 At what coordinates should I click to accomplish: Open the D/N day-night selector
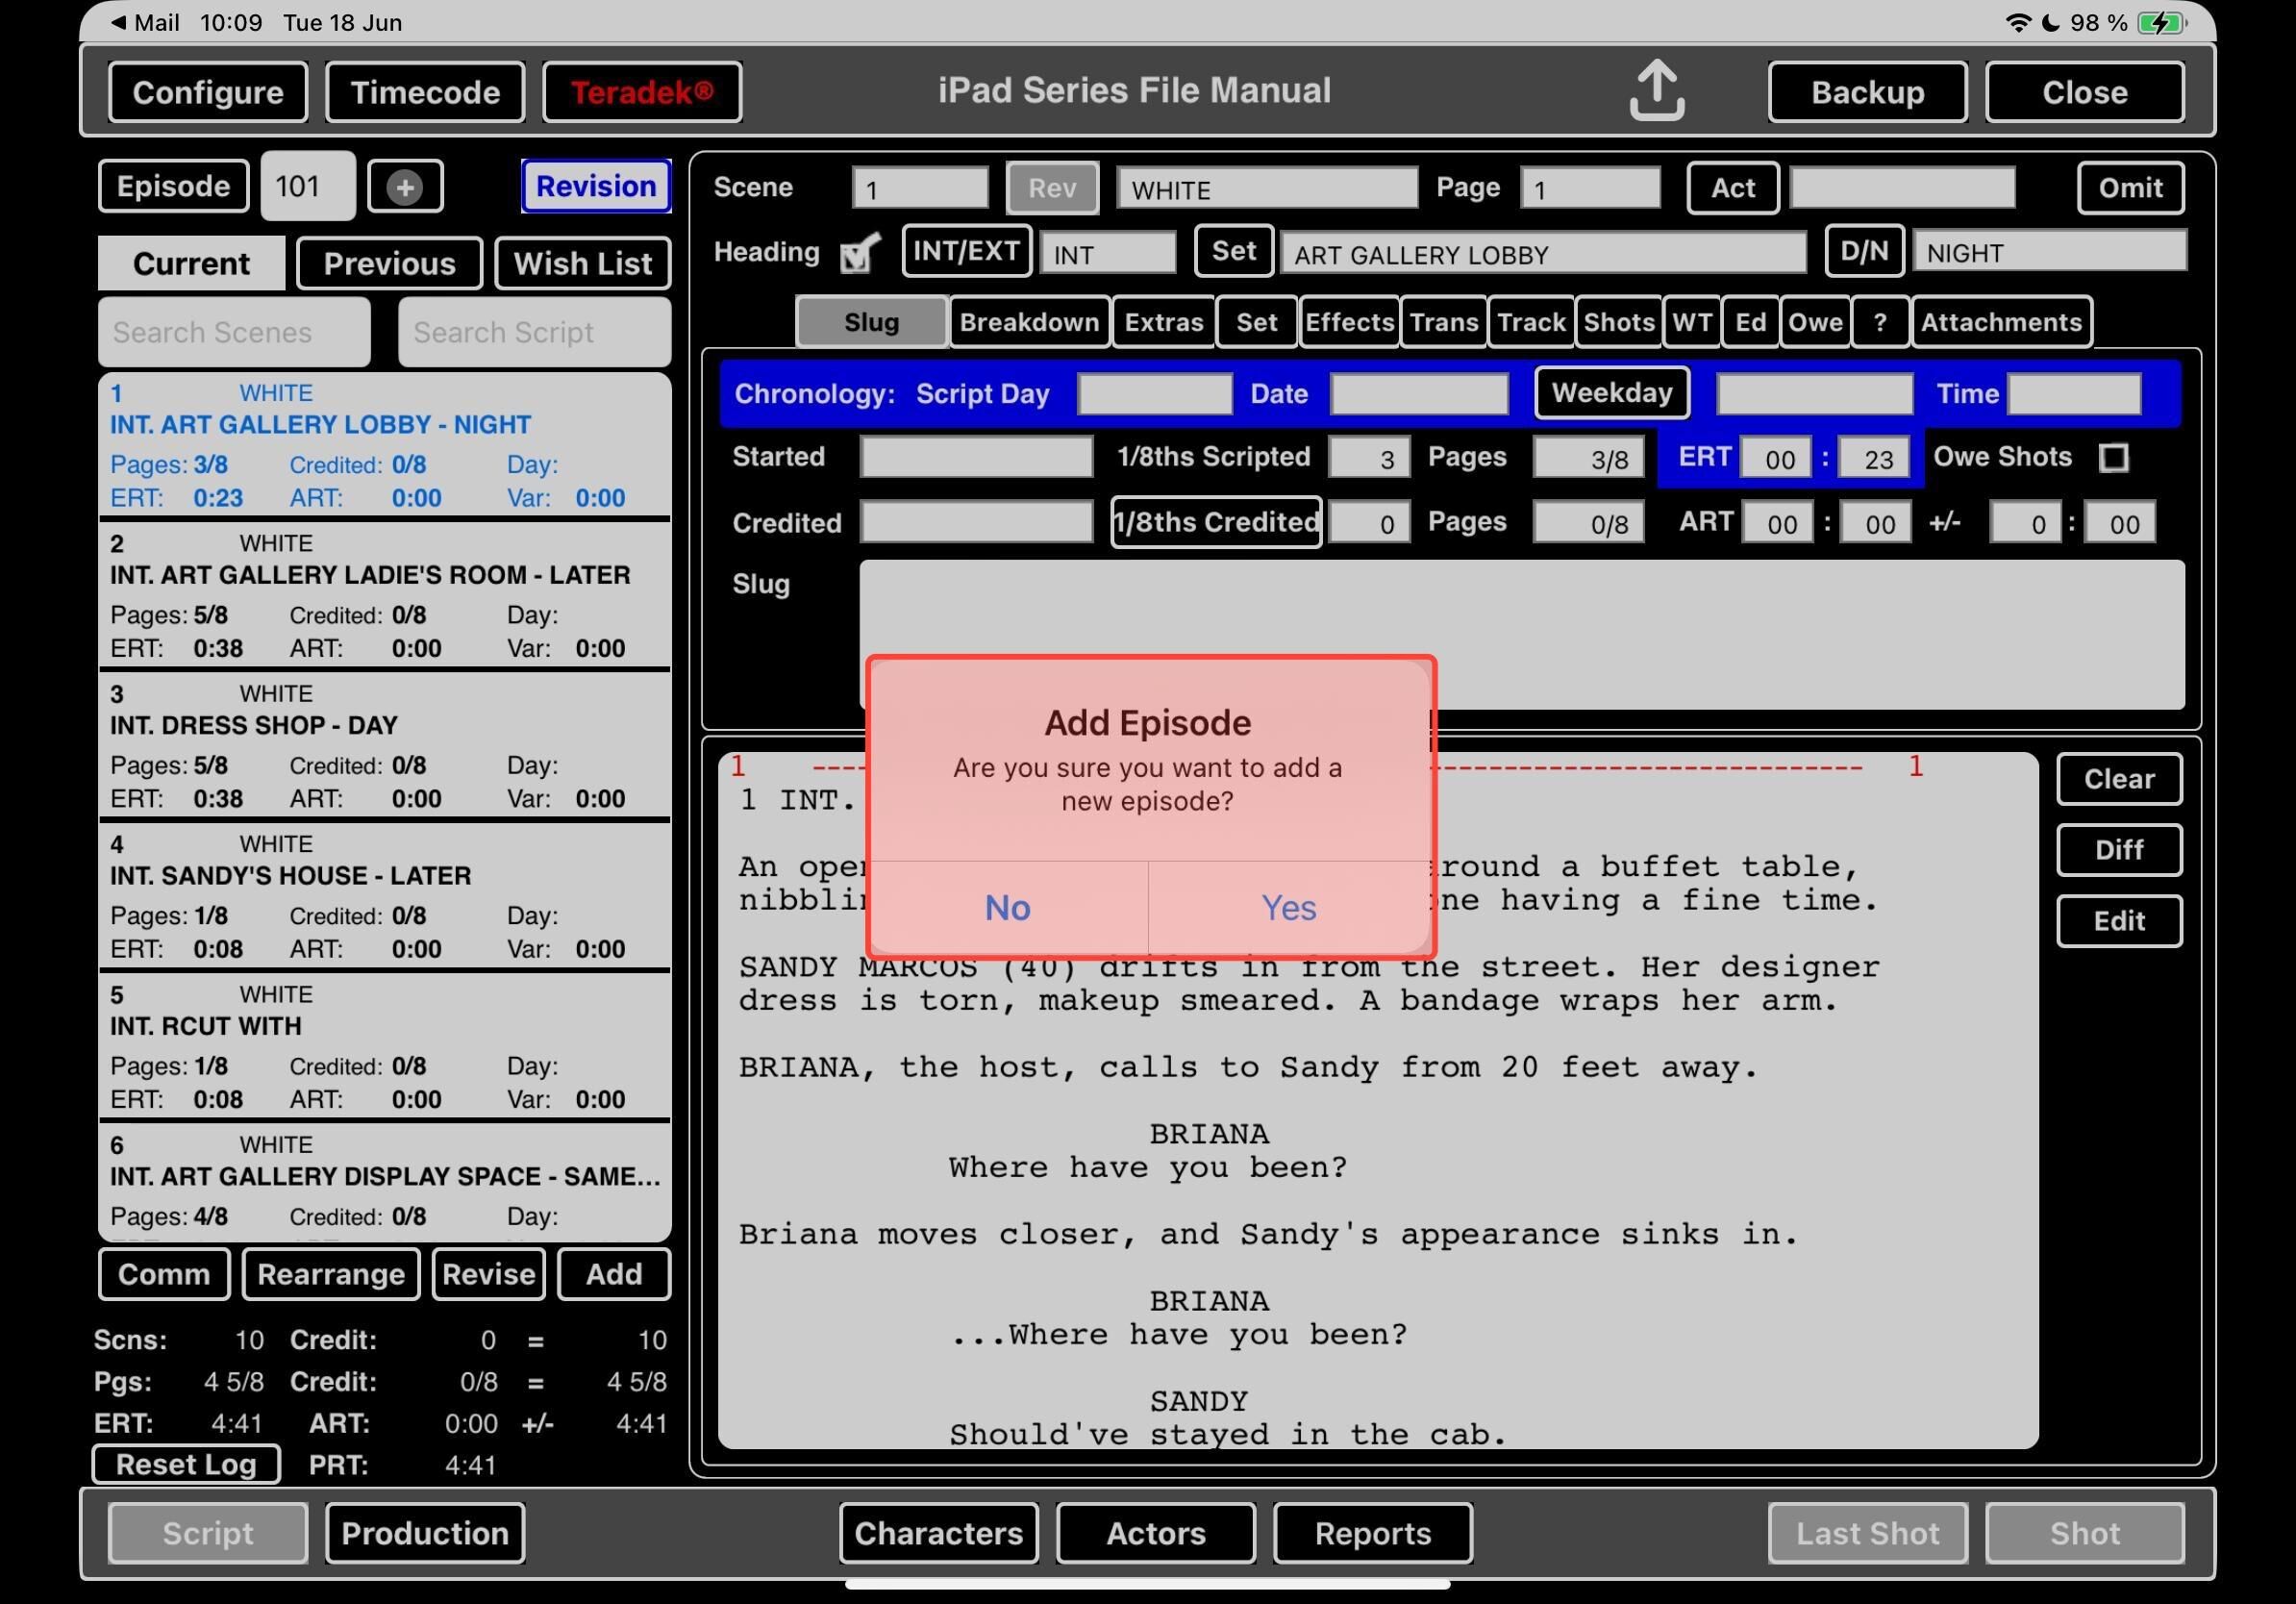tap(1863, 251)
